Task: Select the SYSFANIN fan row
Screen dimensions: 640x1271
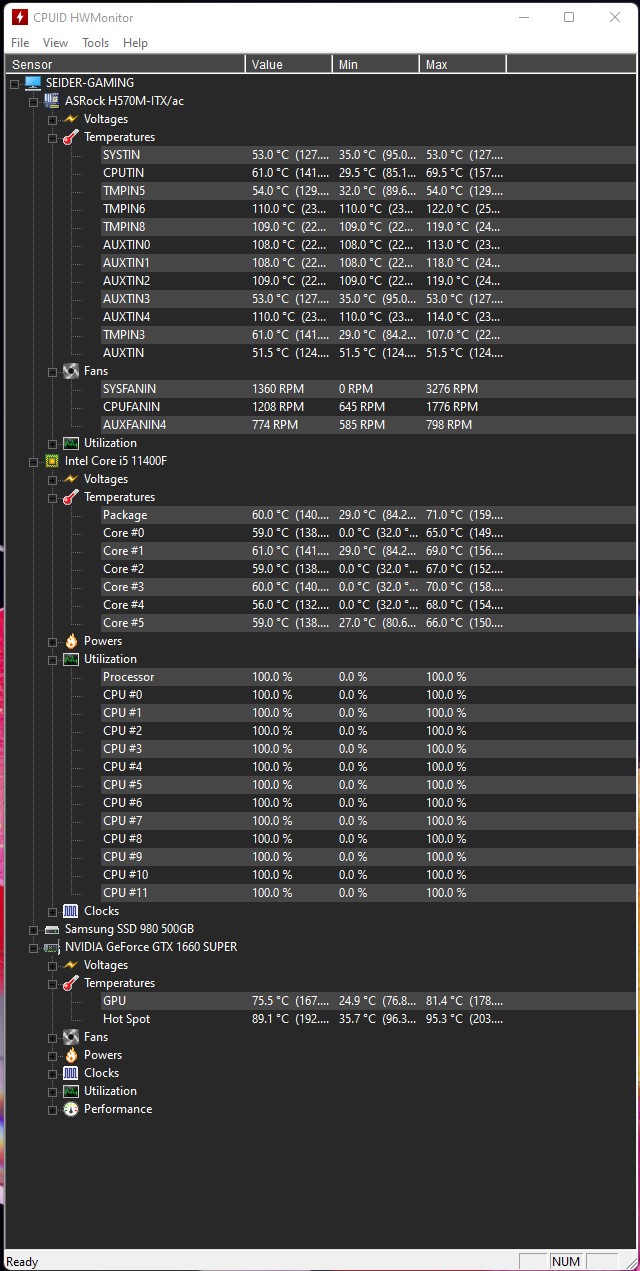Action: click(368, 389)
